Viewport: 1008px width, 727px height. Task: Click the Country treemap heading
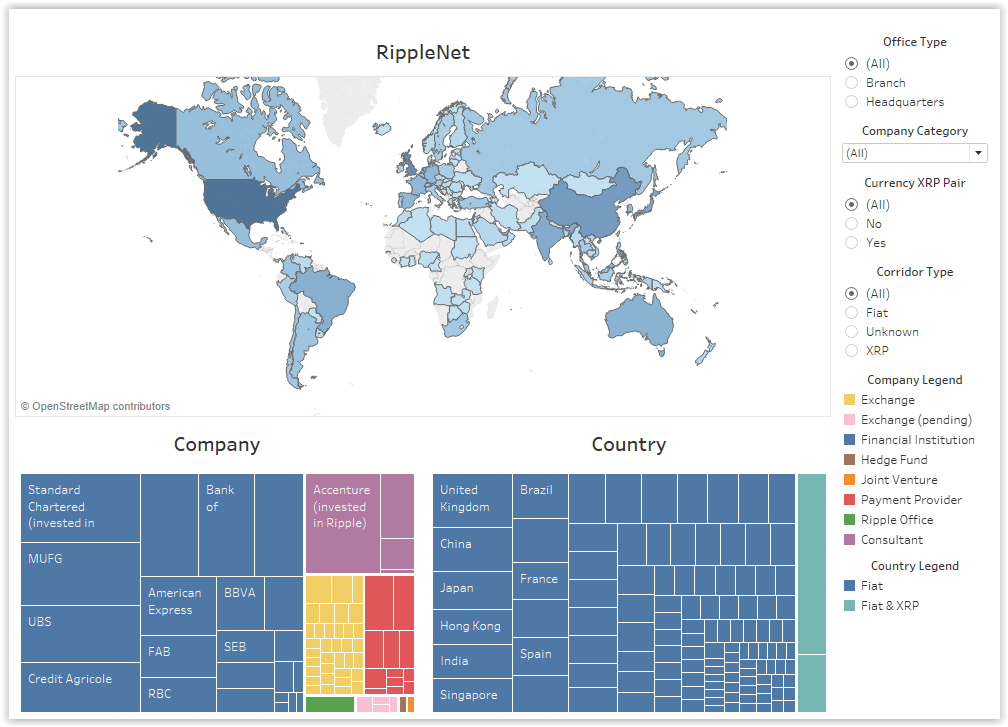(629, 445)
